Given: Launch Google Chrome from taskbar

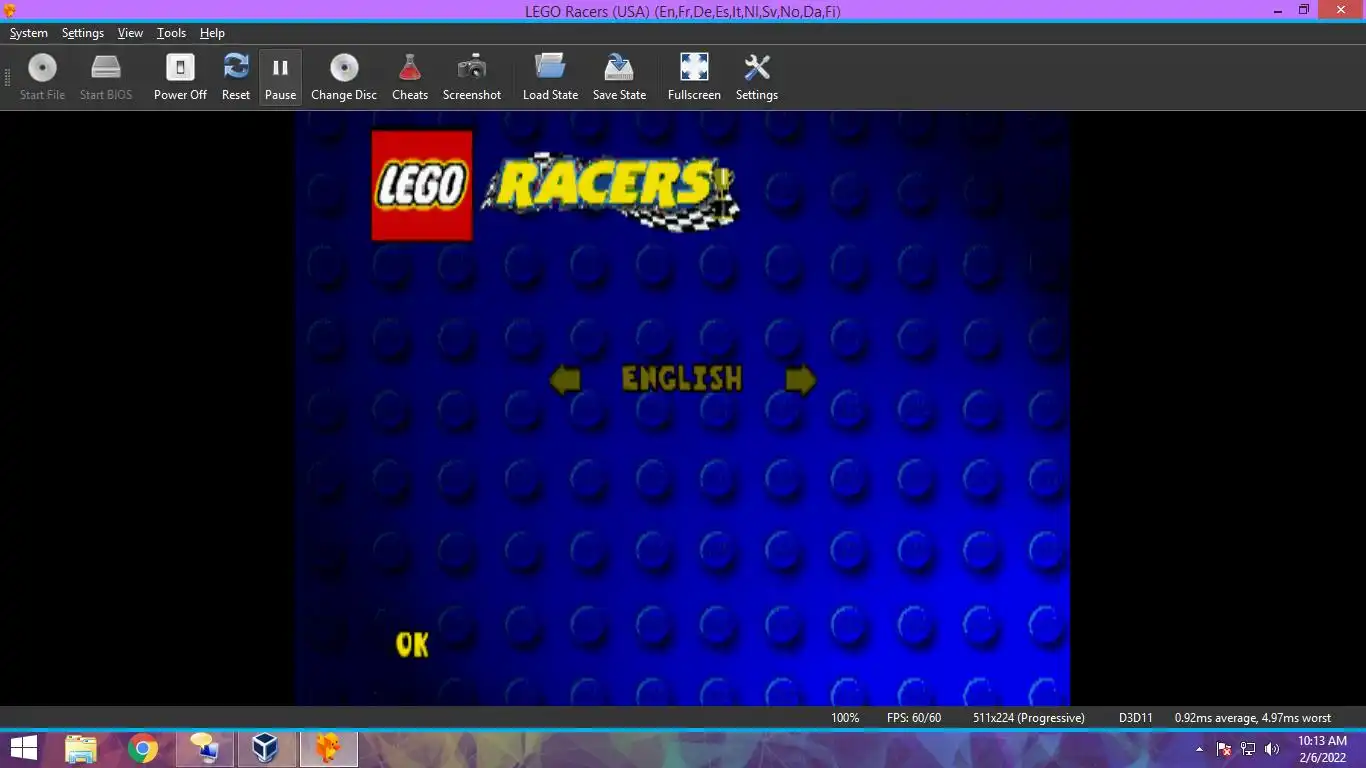Looking at the screenshot, I should 143,748.
